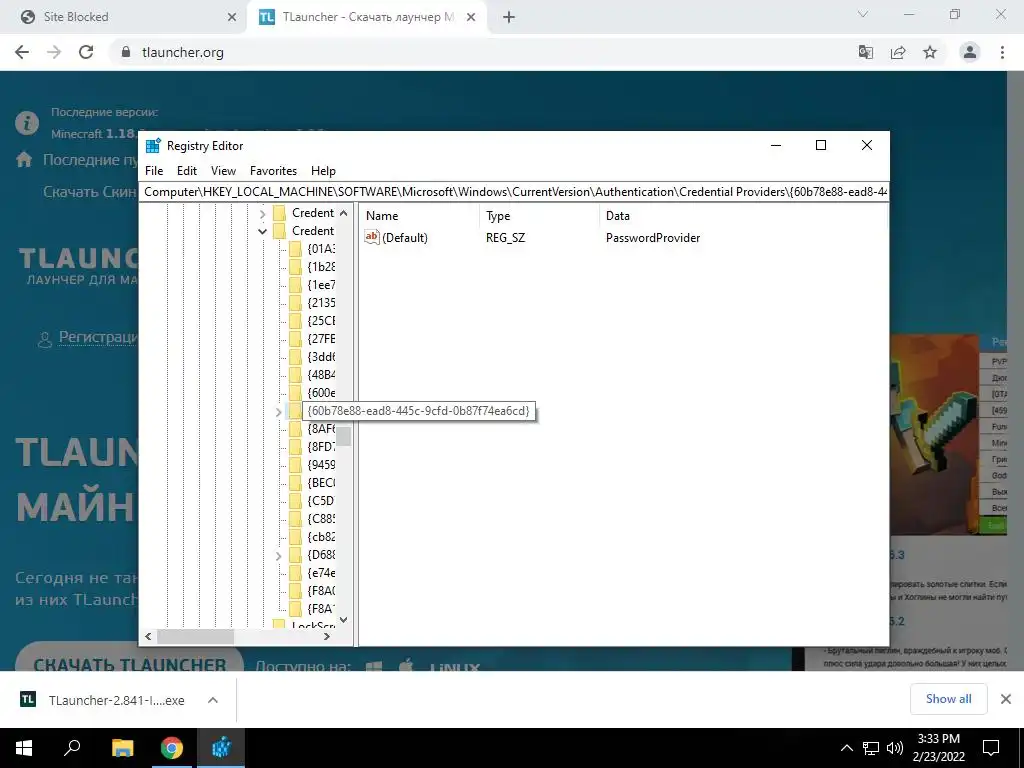Click the {e74e key label
The height and width of the screenshot is (768, 1024).
[x=321, y=573]
